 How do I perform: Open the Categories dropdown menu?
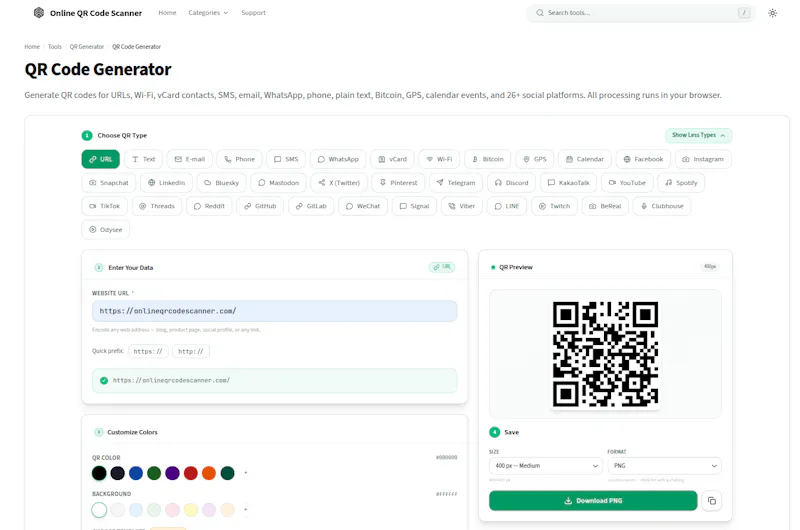[x=208, y=13]
